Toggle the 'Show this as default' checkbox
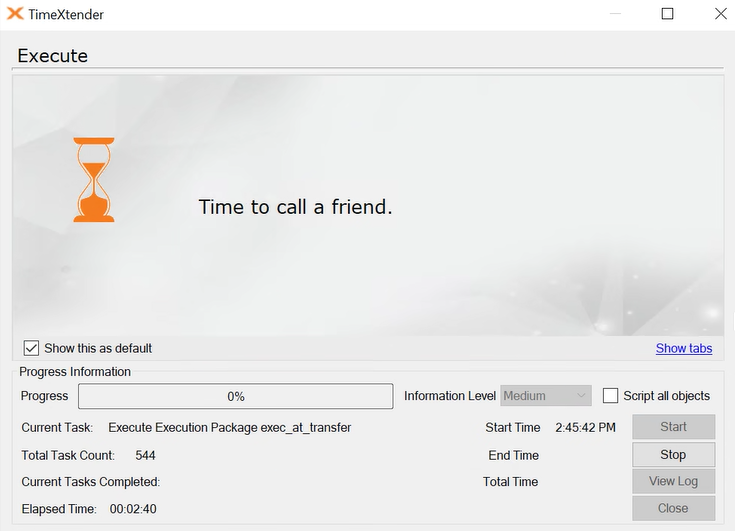The height and width of the screenshot is (531, 735). 31,348
